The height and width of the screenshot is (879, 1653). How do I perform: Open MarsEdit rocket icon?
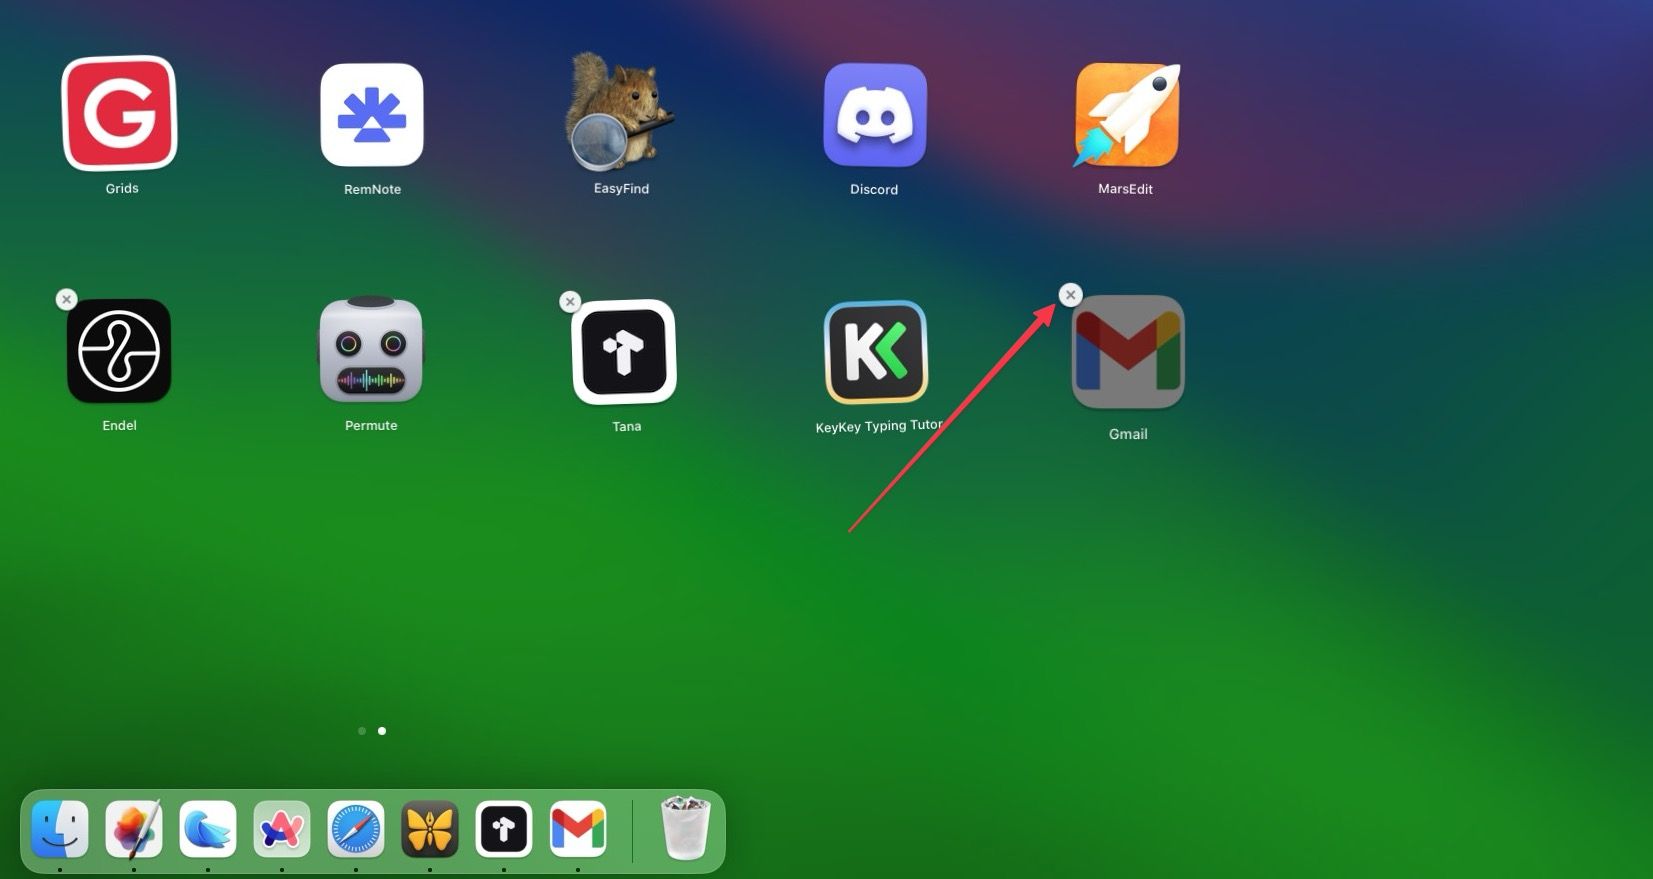1127,115
